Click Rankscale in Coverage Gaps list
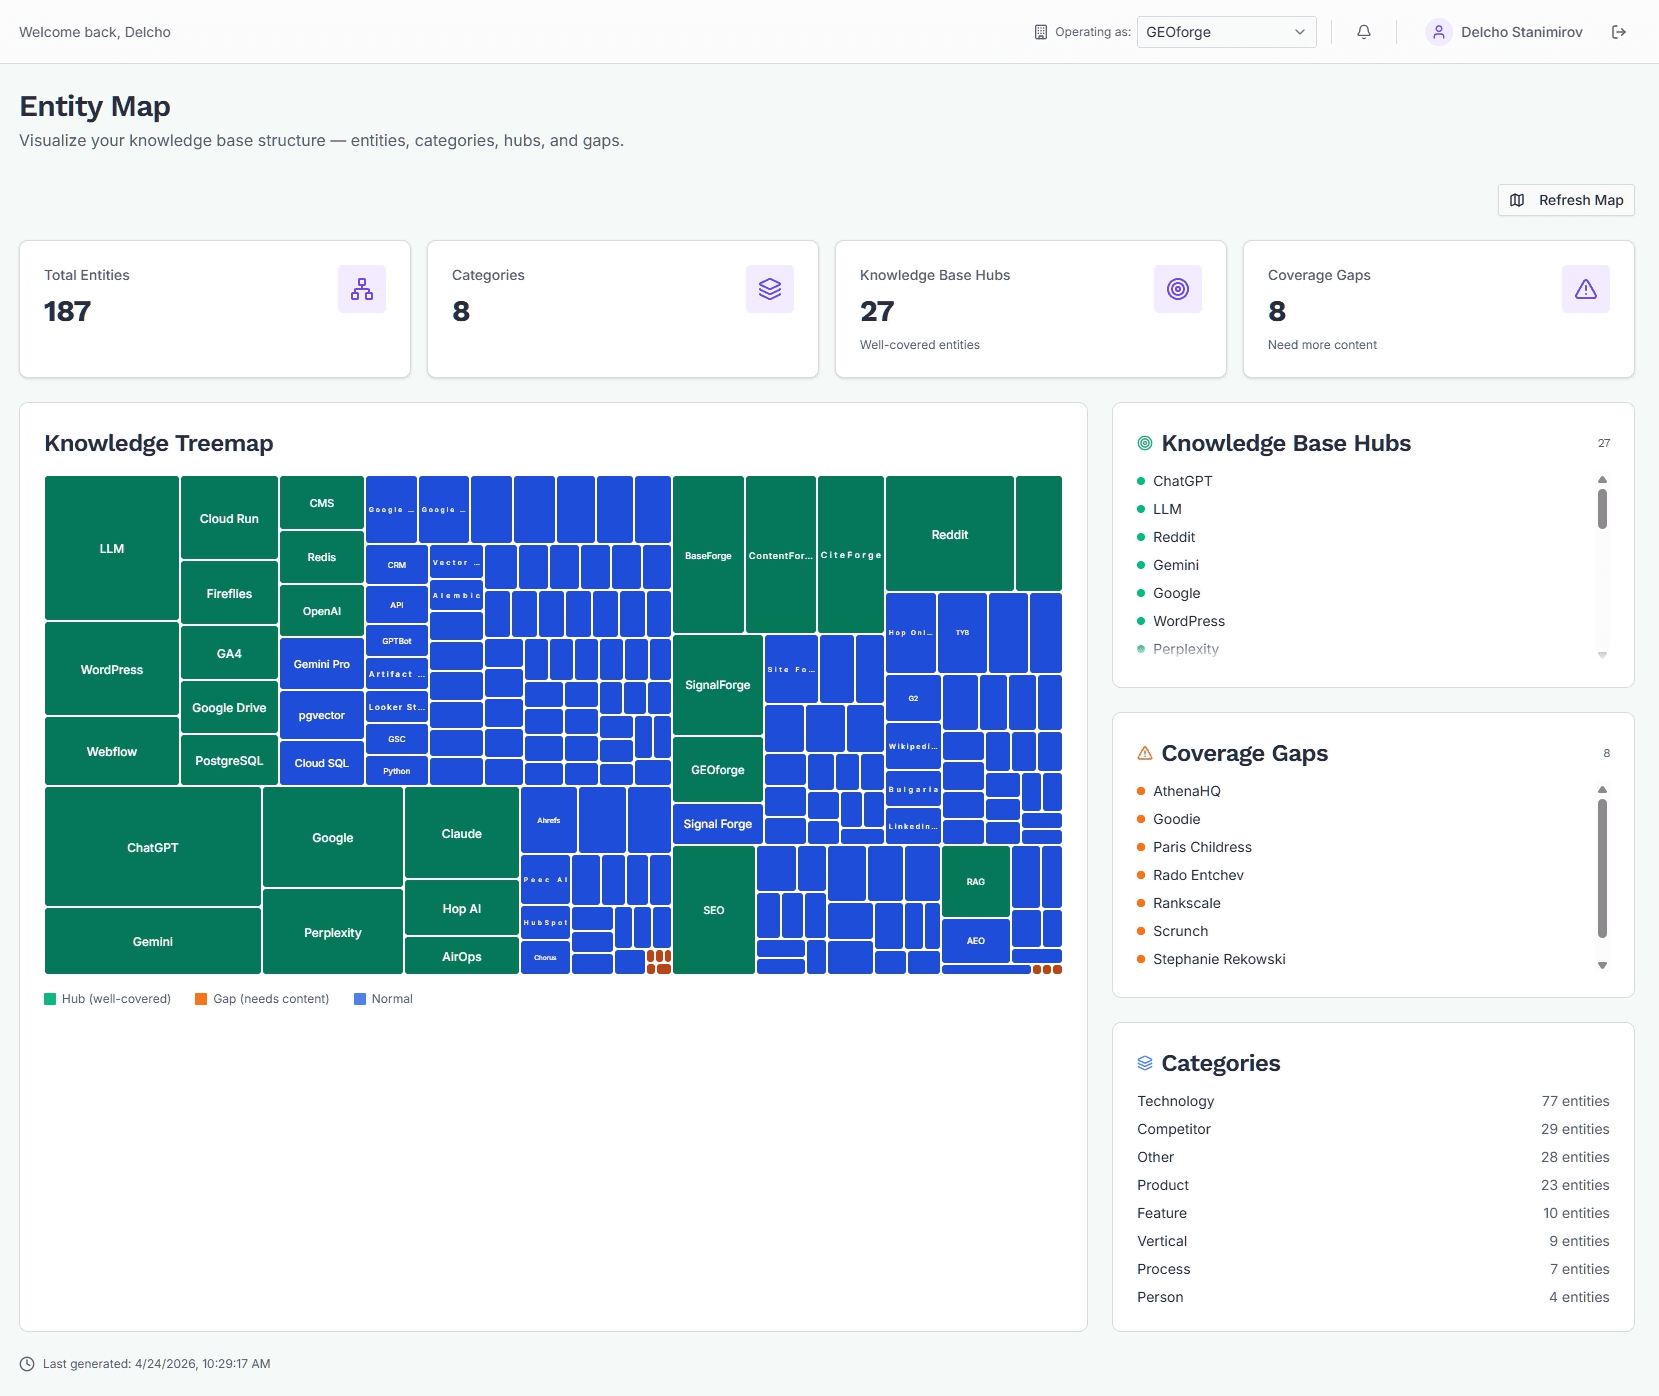This screenshot has width=1659, height=1396. click(x=1187, y=903)
